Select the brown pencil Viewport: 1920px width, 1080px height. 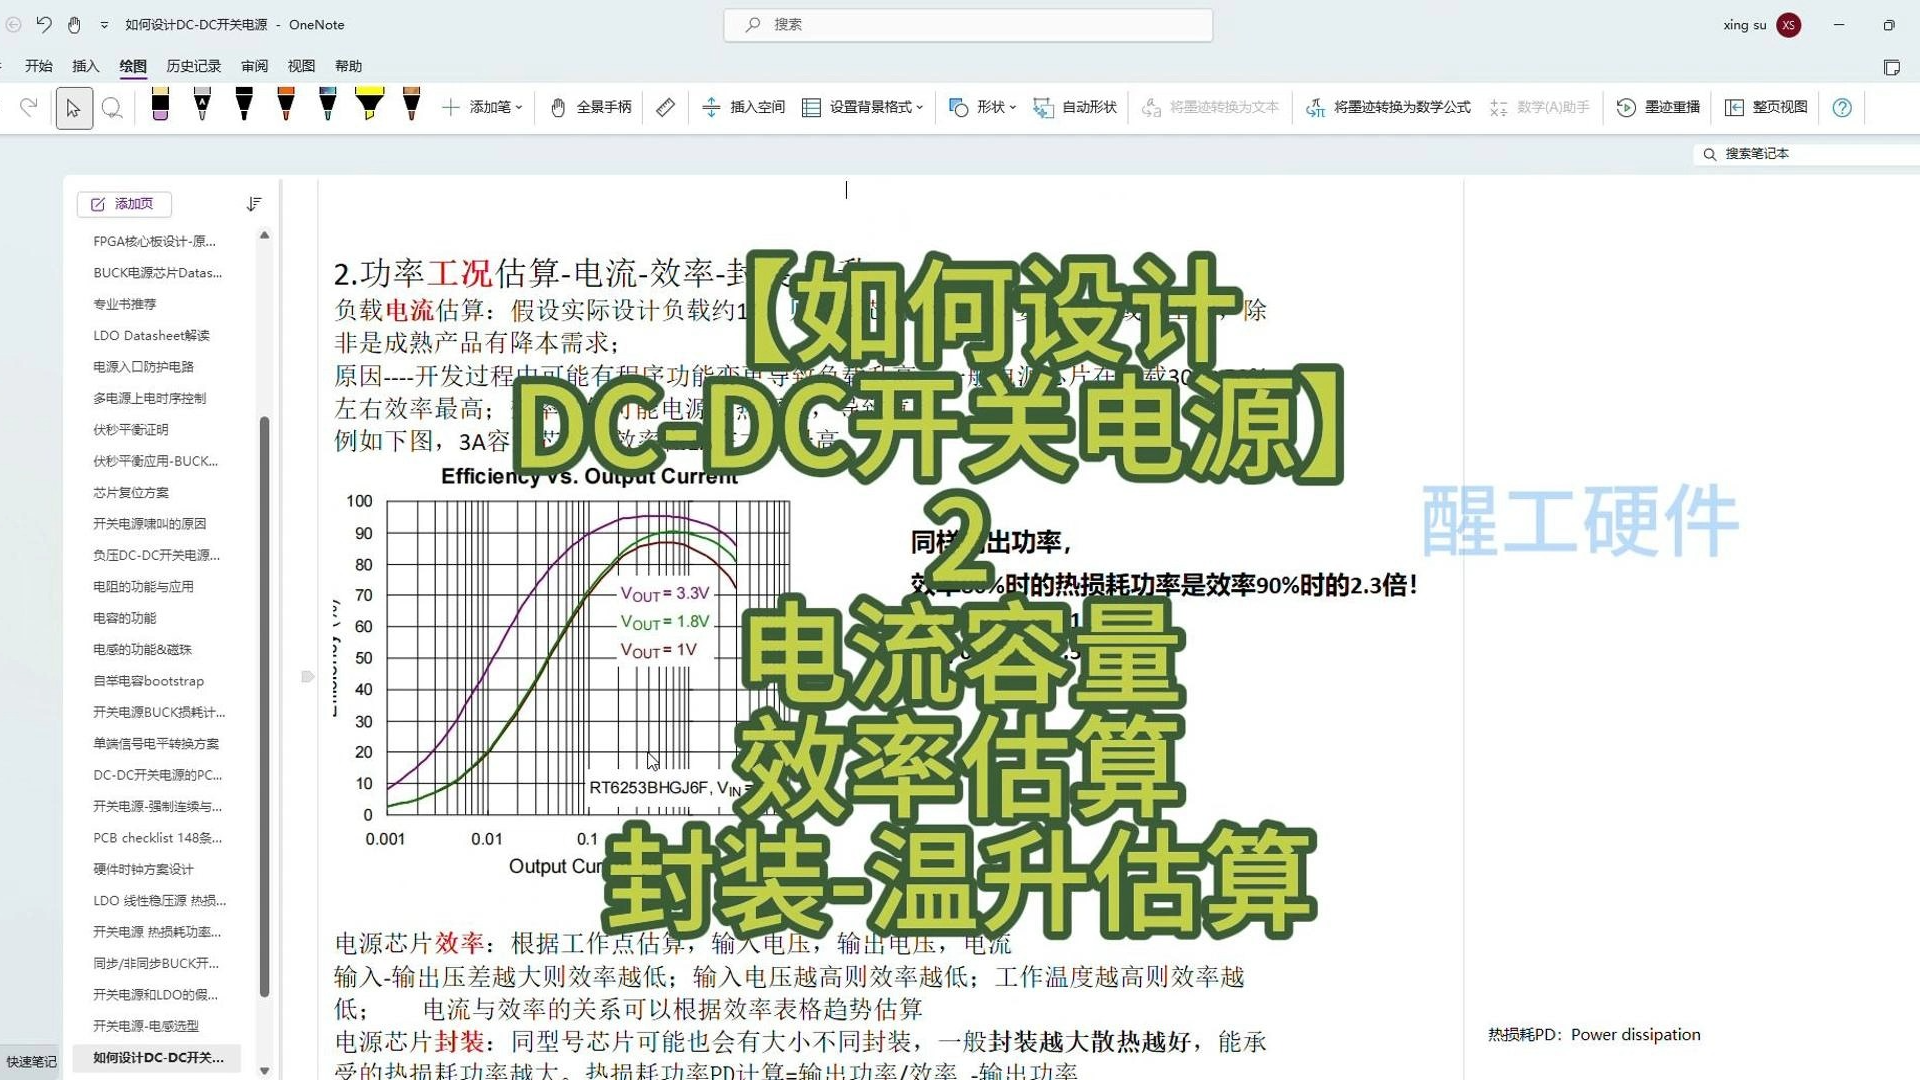coord(411,105)
